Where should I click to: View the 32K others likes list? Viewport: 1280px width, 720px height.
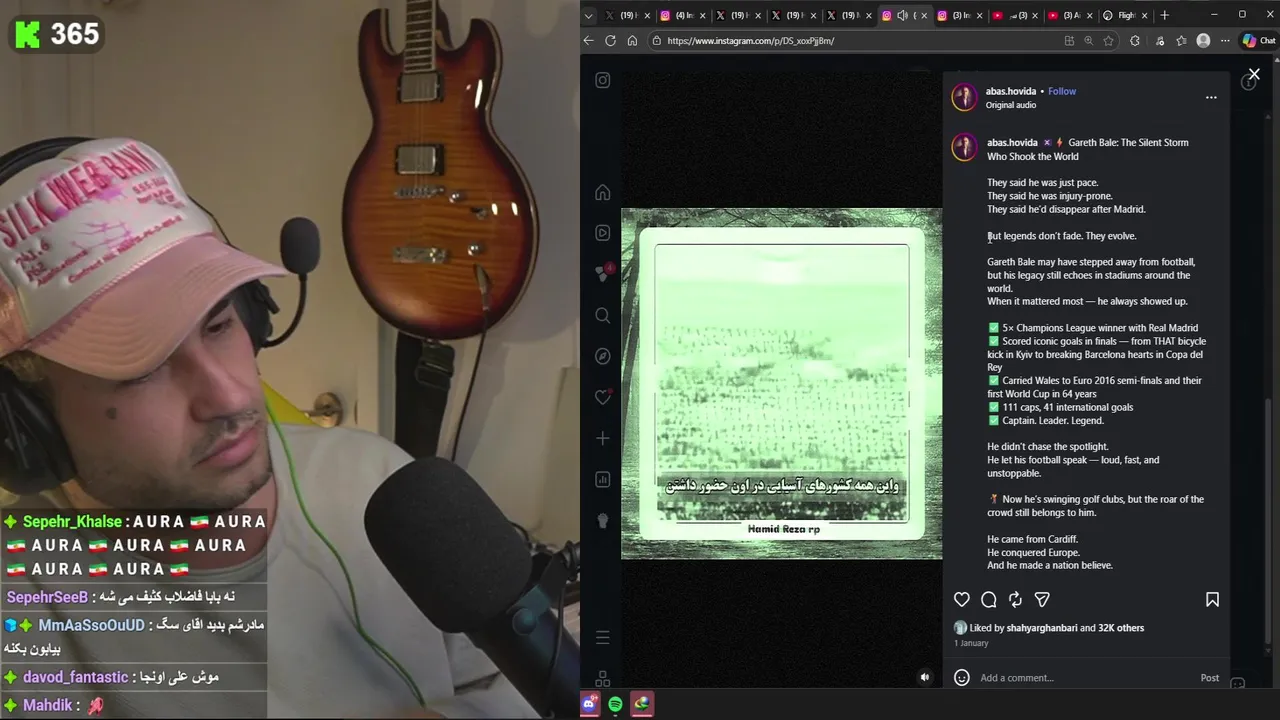1121,628
